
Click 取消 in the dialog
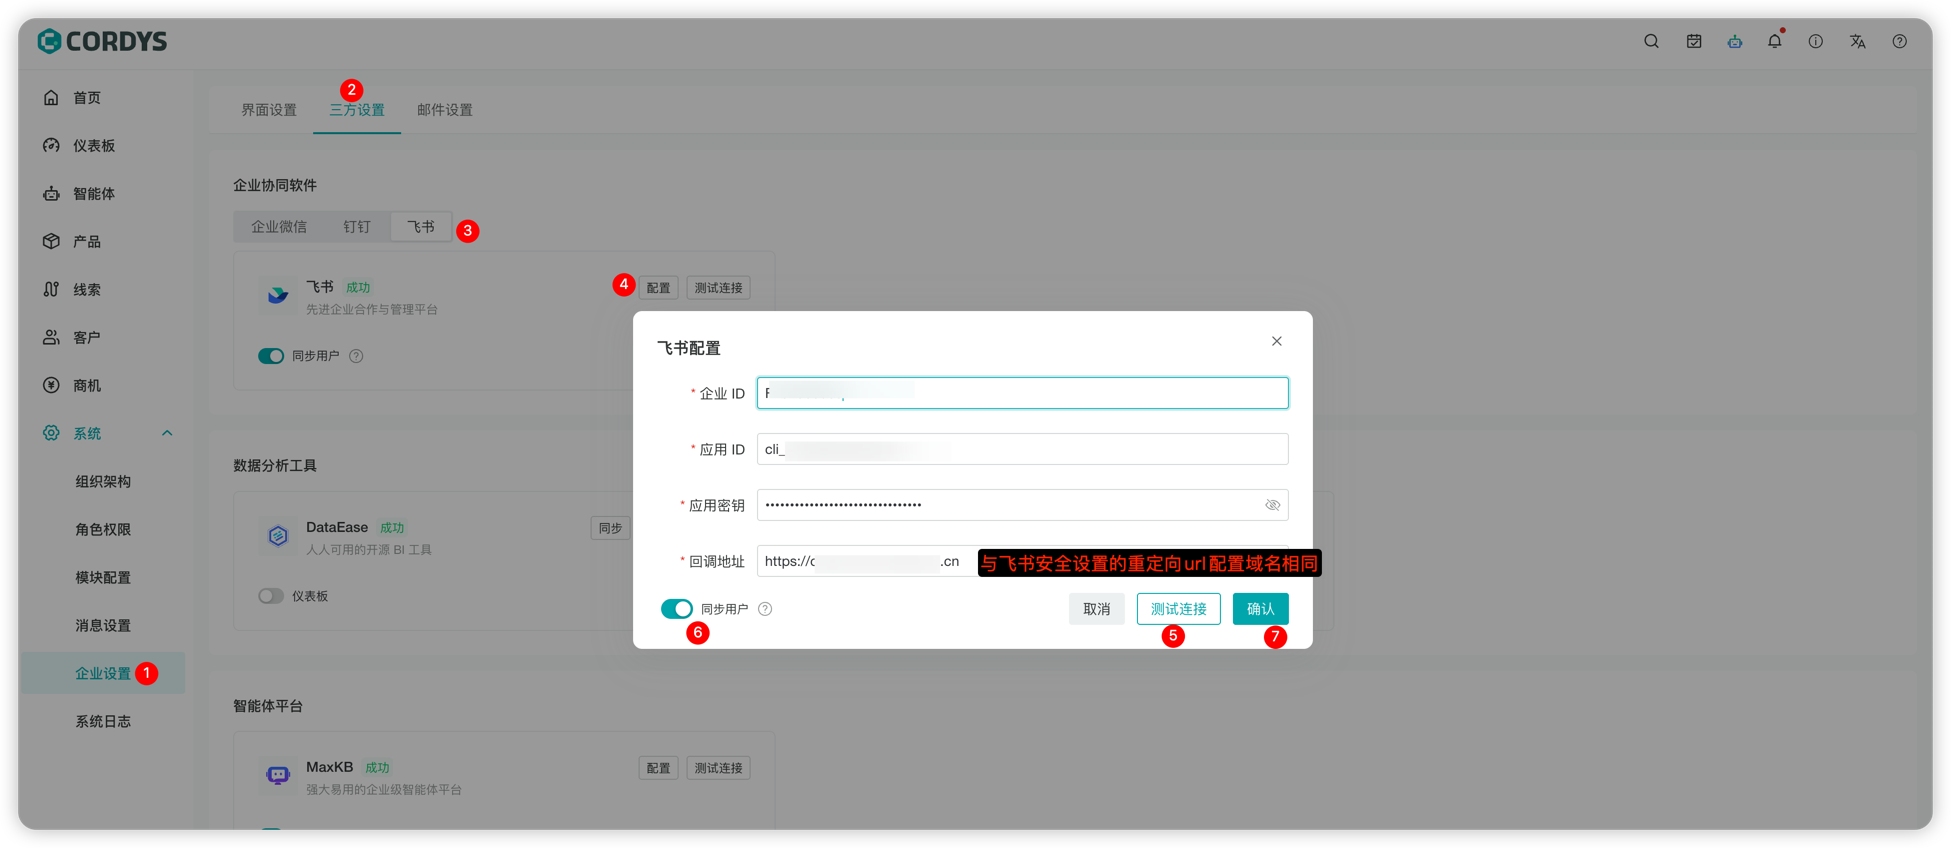[1097, 609]
